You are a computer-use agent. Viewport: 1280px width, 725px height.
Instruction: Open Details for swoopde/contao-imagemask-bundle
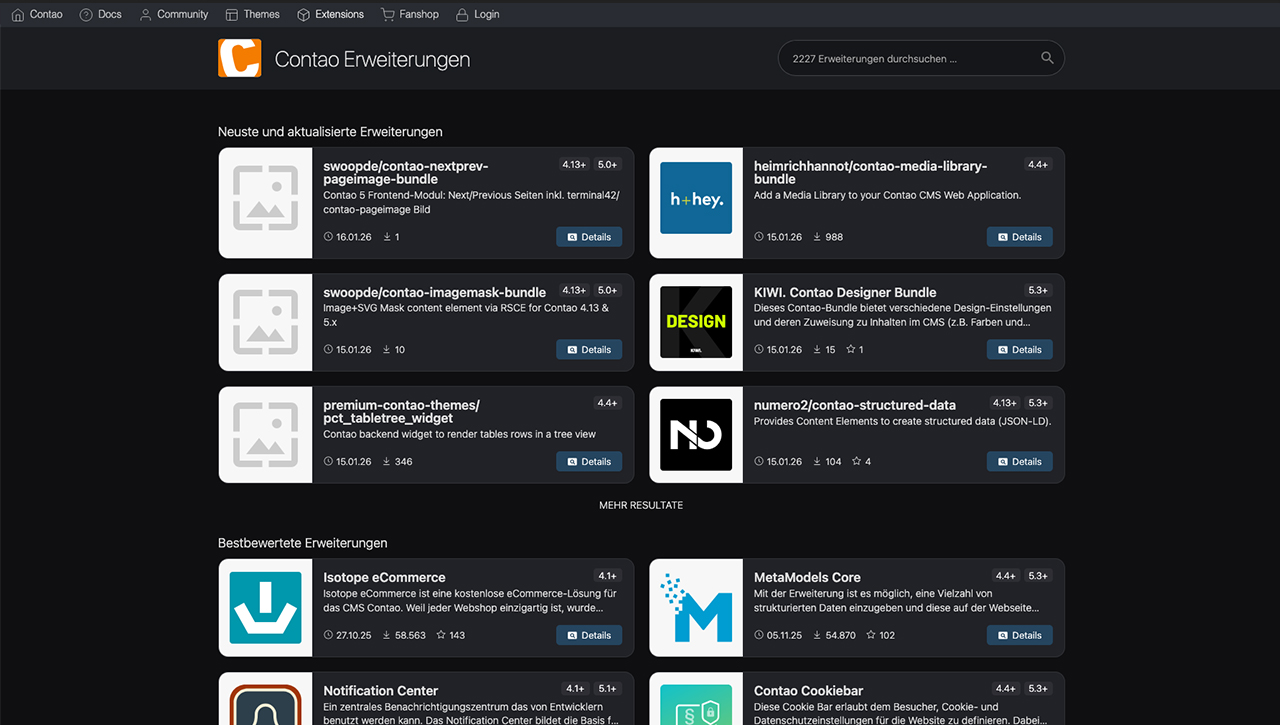589,350
